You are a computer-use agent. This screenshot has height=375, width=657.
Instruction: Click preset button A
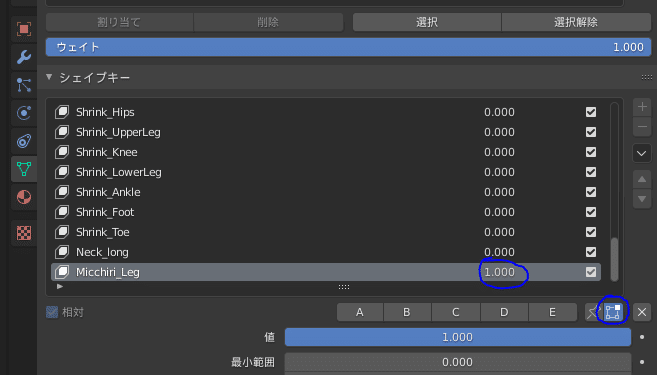tap(360, 312)
